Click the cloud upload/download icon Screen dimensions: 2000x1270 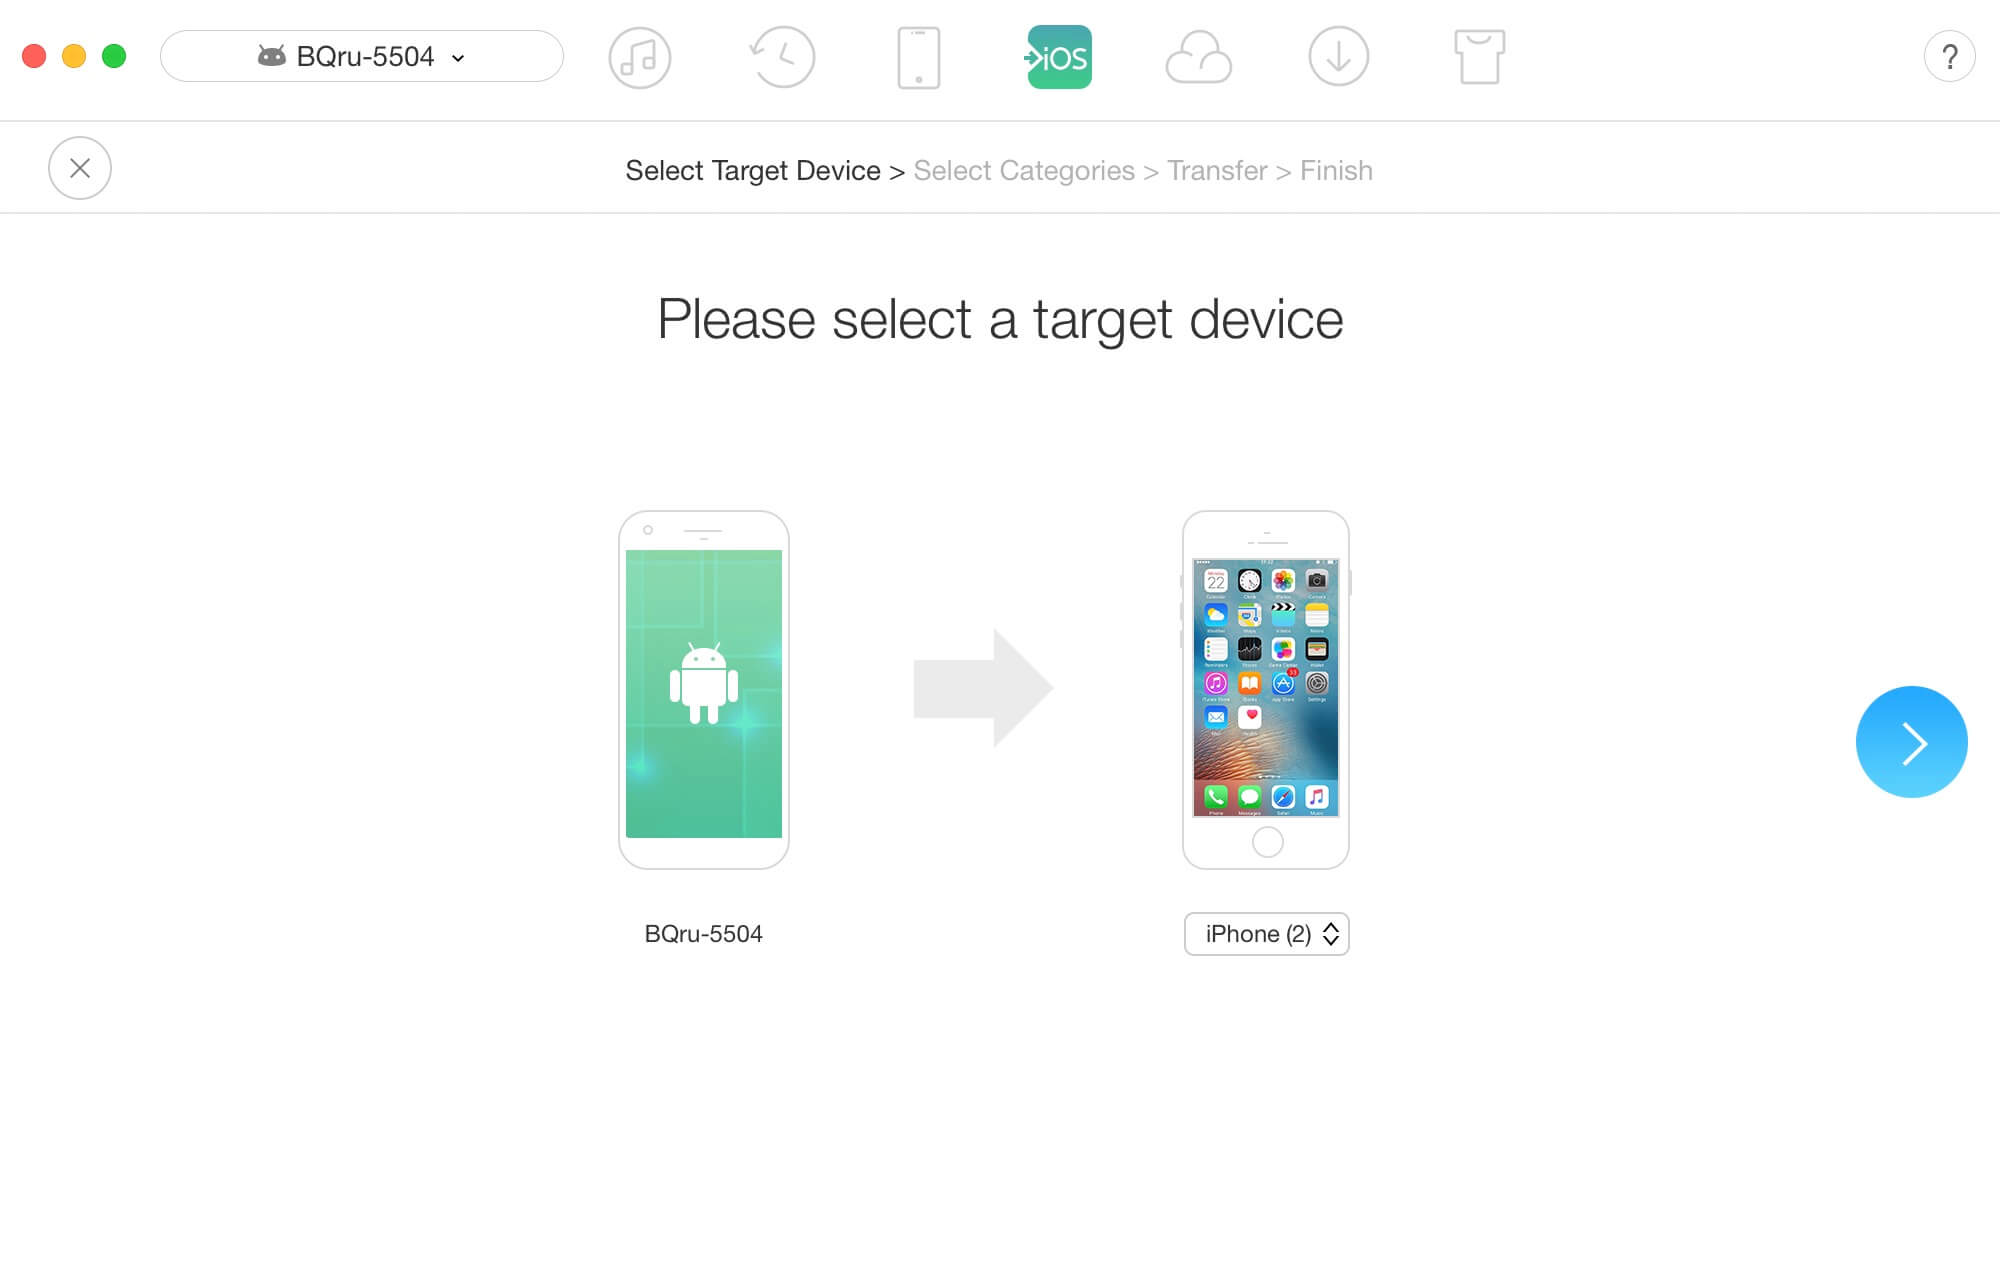pyautogui.click(x=1194, y=55)
